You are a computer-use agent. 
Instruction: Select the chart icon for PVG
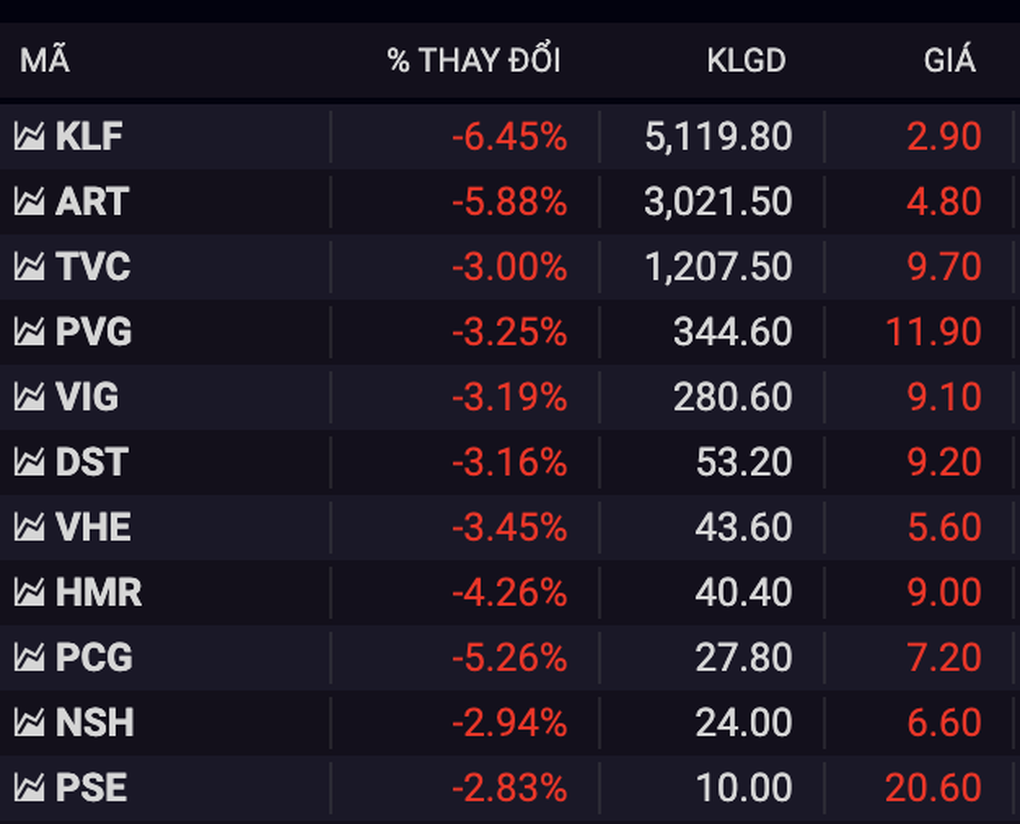point(29,331)
